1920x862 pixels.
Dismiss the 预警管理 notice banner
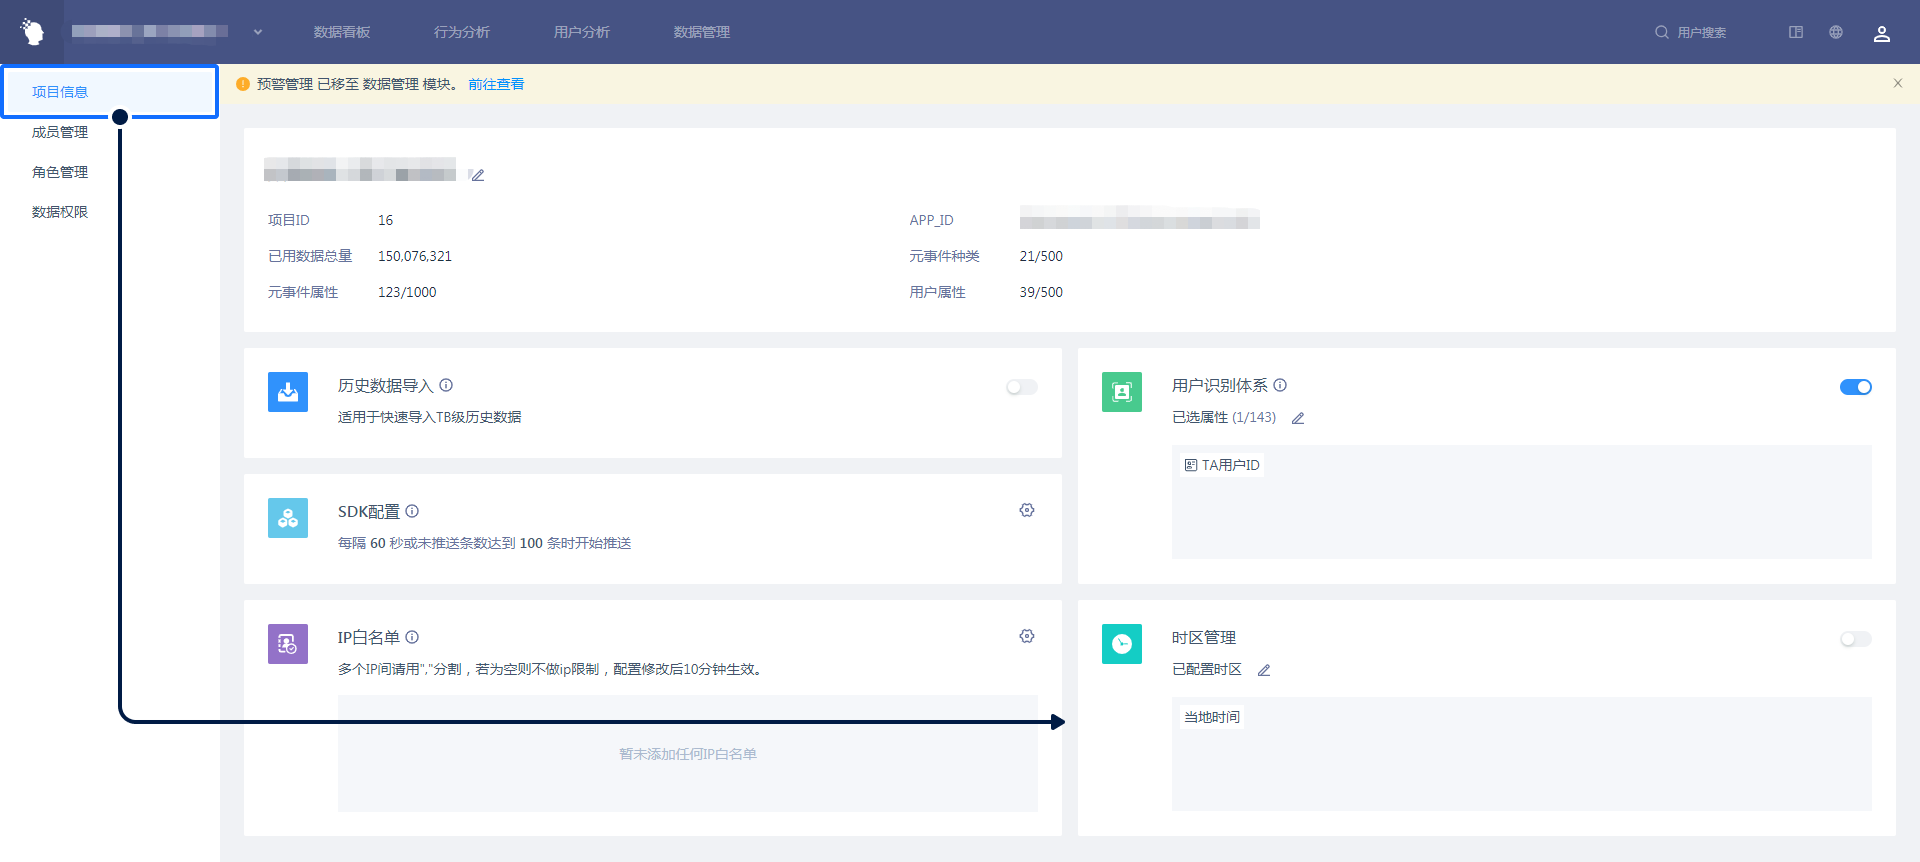tap(1897, 83)
